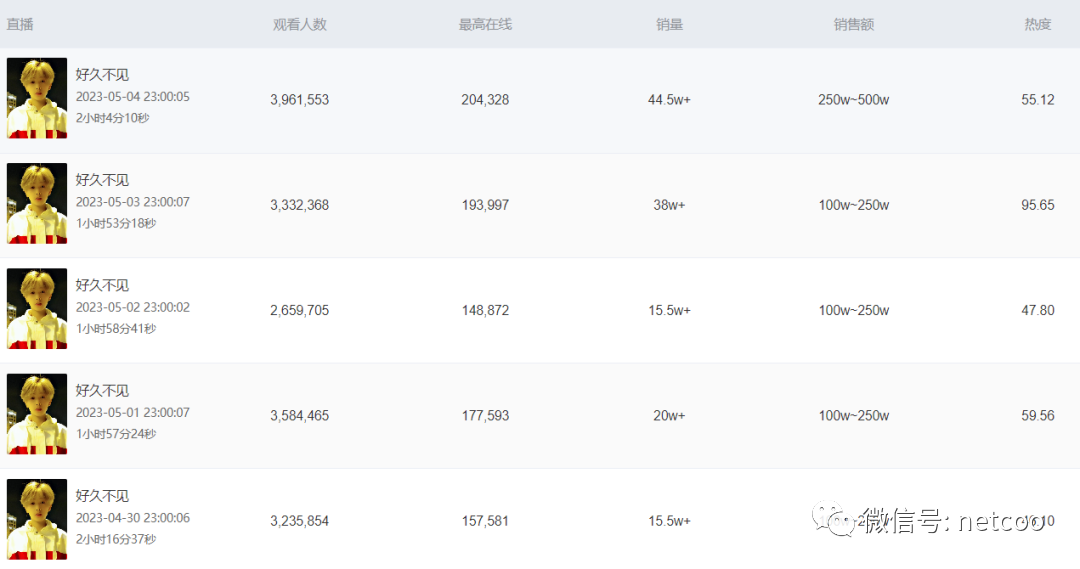Sort by the 观看人数 column header
Image resolution: width=1080 pixels, height=569 pixels.
300,24
